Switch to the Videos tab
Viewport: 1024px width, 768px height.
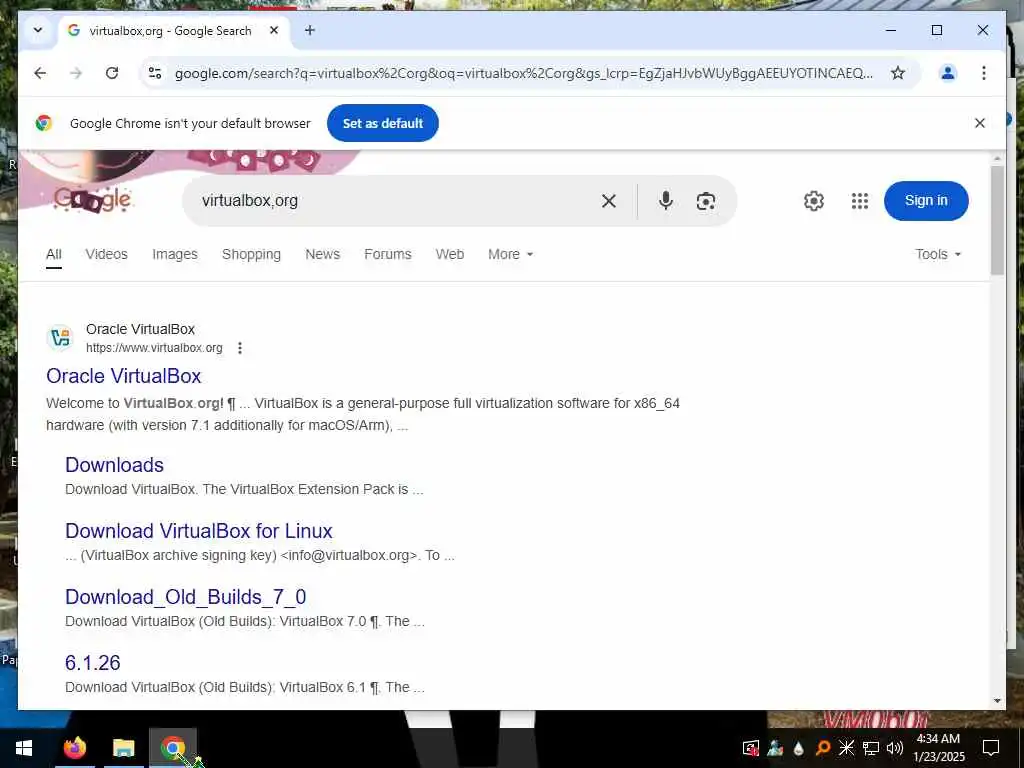(x=106, y=254)
